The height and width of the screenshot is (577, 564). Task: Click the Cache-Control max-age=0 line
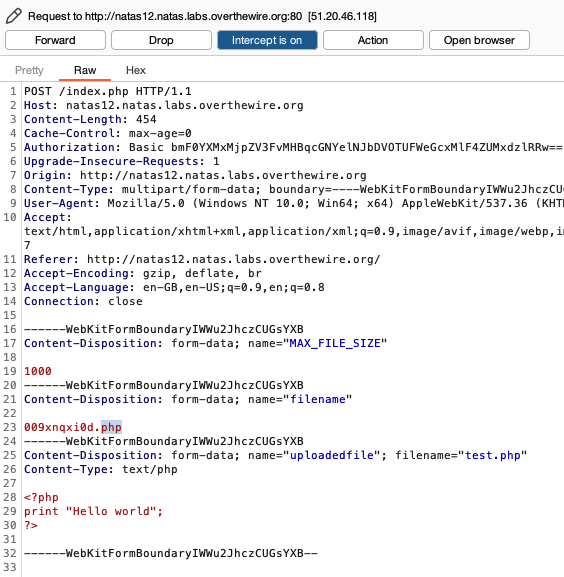(108, 133)
